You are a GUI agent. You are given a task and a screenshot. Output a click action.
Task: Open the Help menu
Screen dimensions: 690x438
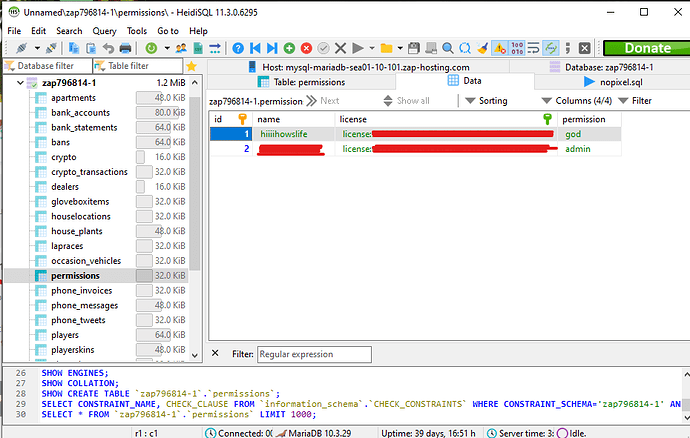(x=198, y=31)
